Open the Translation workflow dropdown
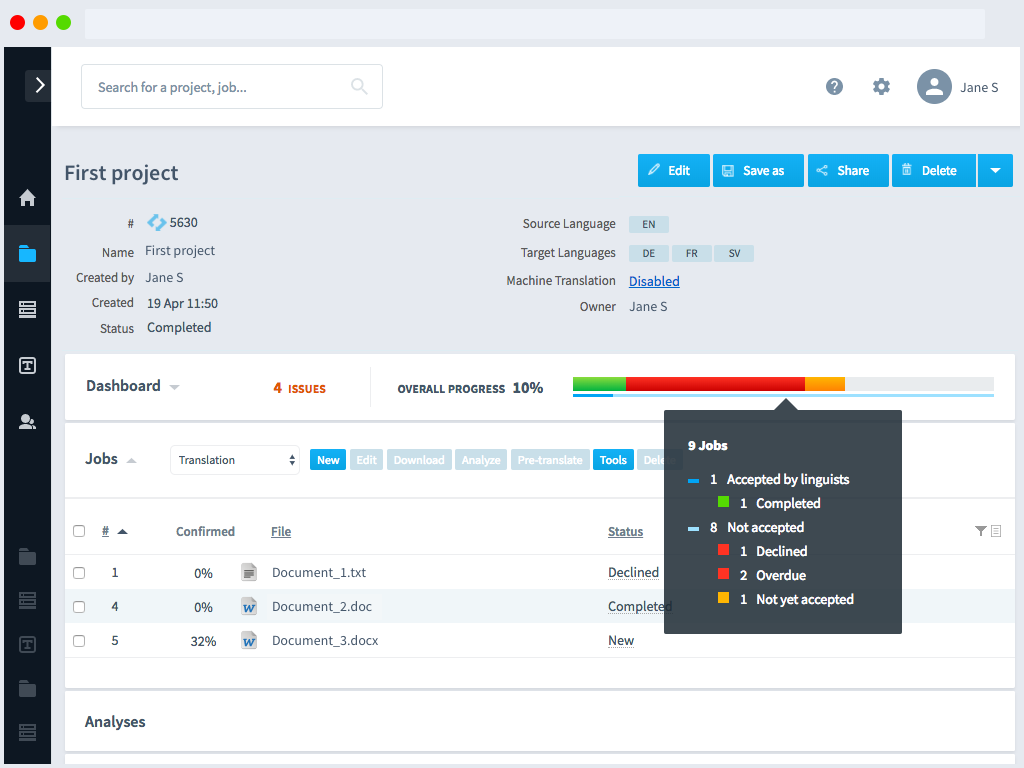The width and height of the screenshot is (1024, 768). 235,460
